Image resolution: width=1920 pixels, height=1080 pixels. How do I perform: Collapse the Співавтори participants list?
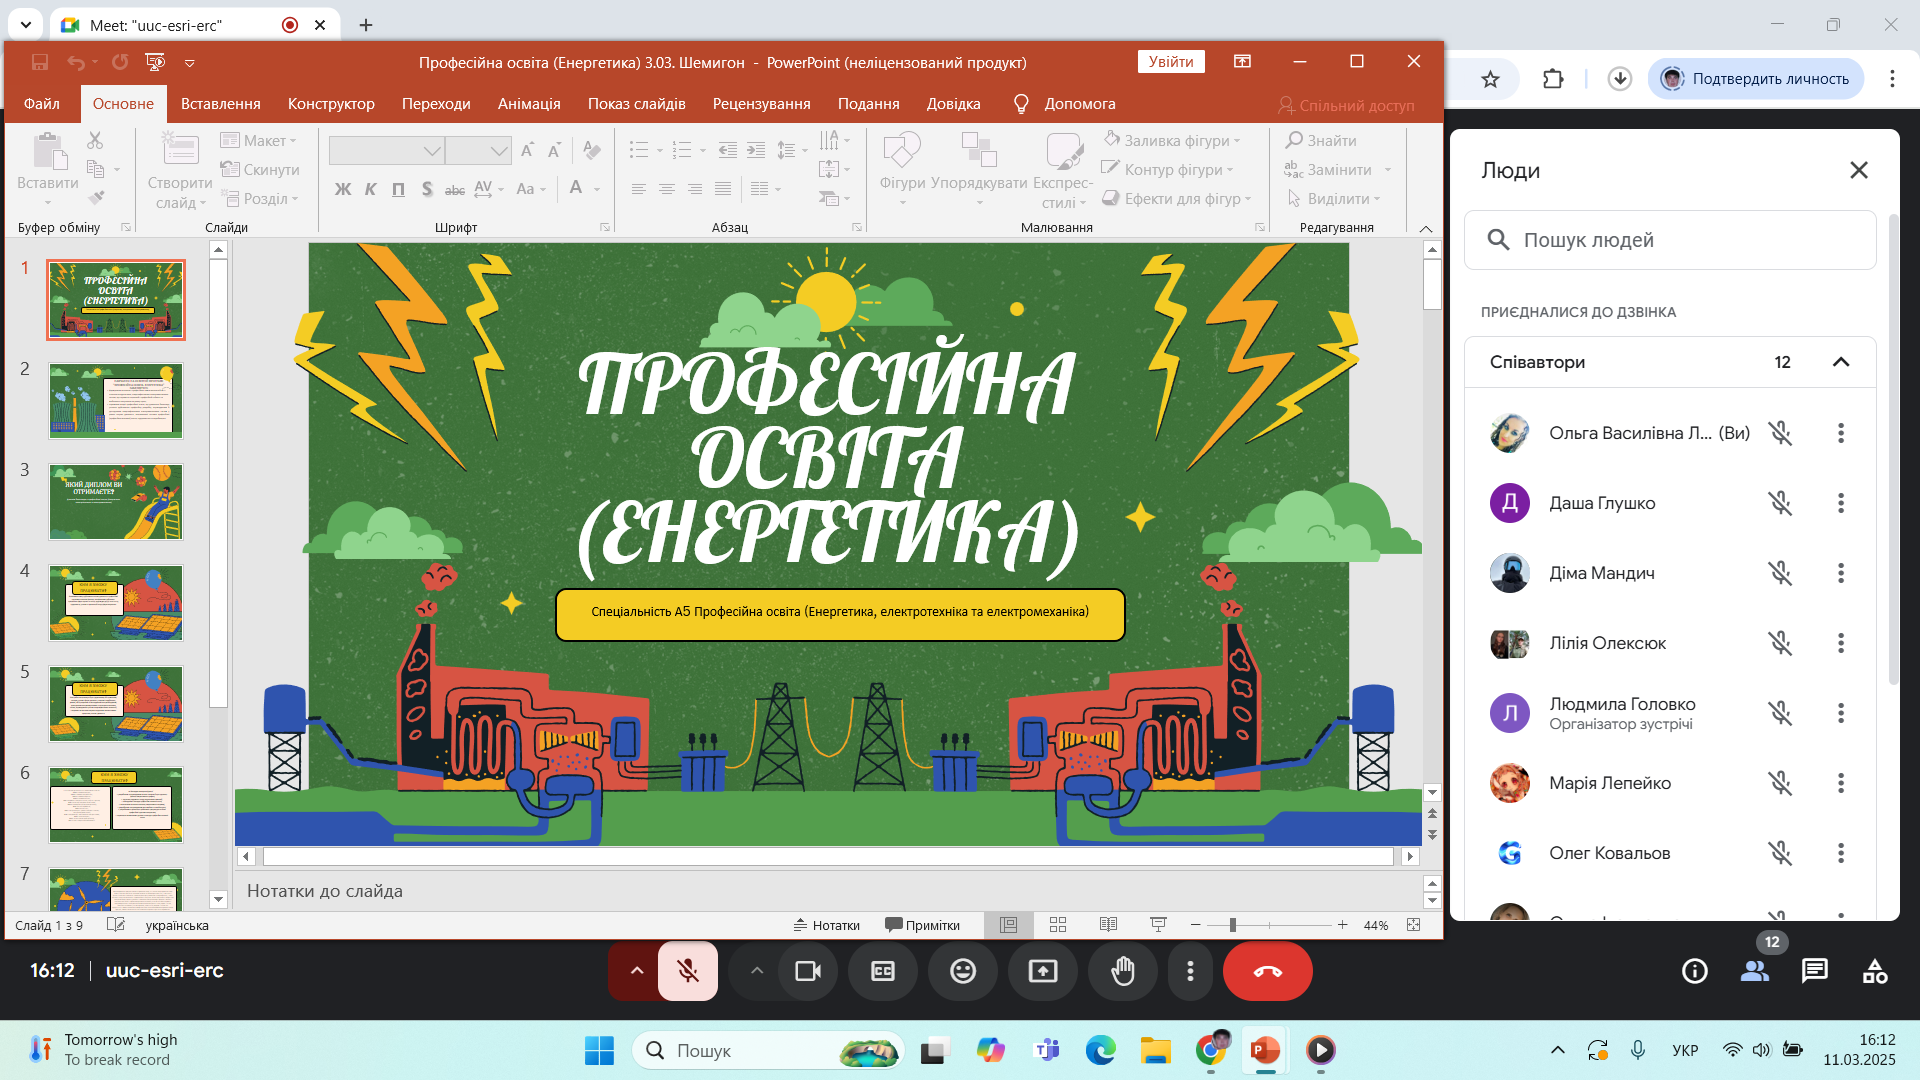point(1841,362)
